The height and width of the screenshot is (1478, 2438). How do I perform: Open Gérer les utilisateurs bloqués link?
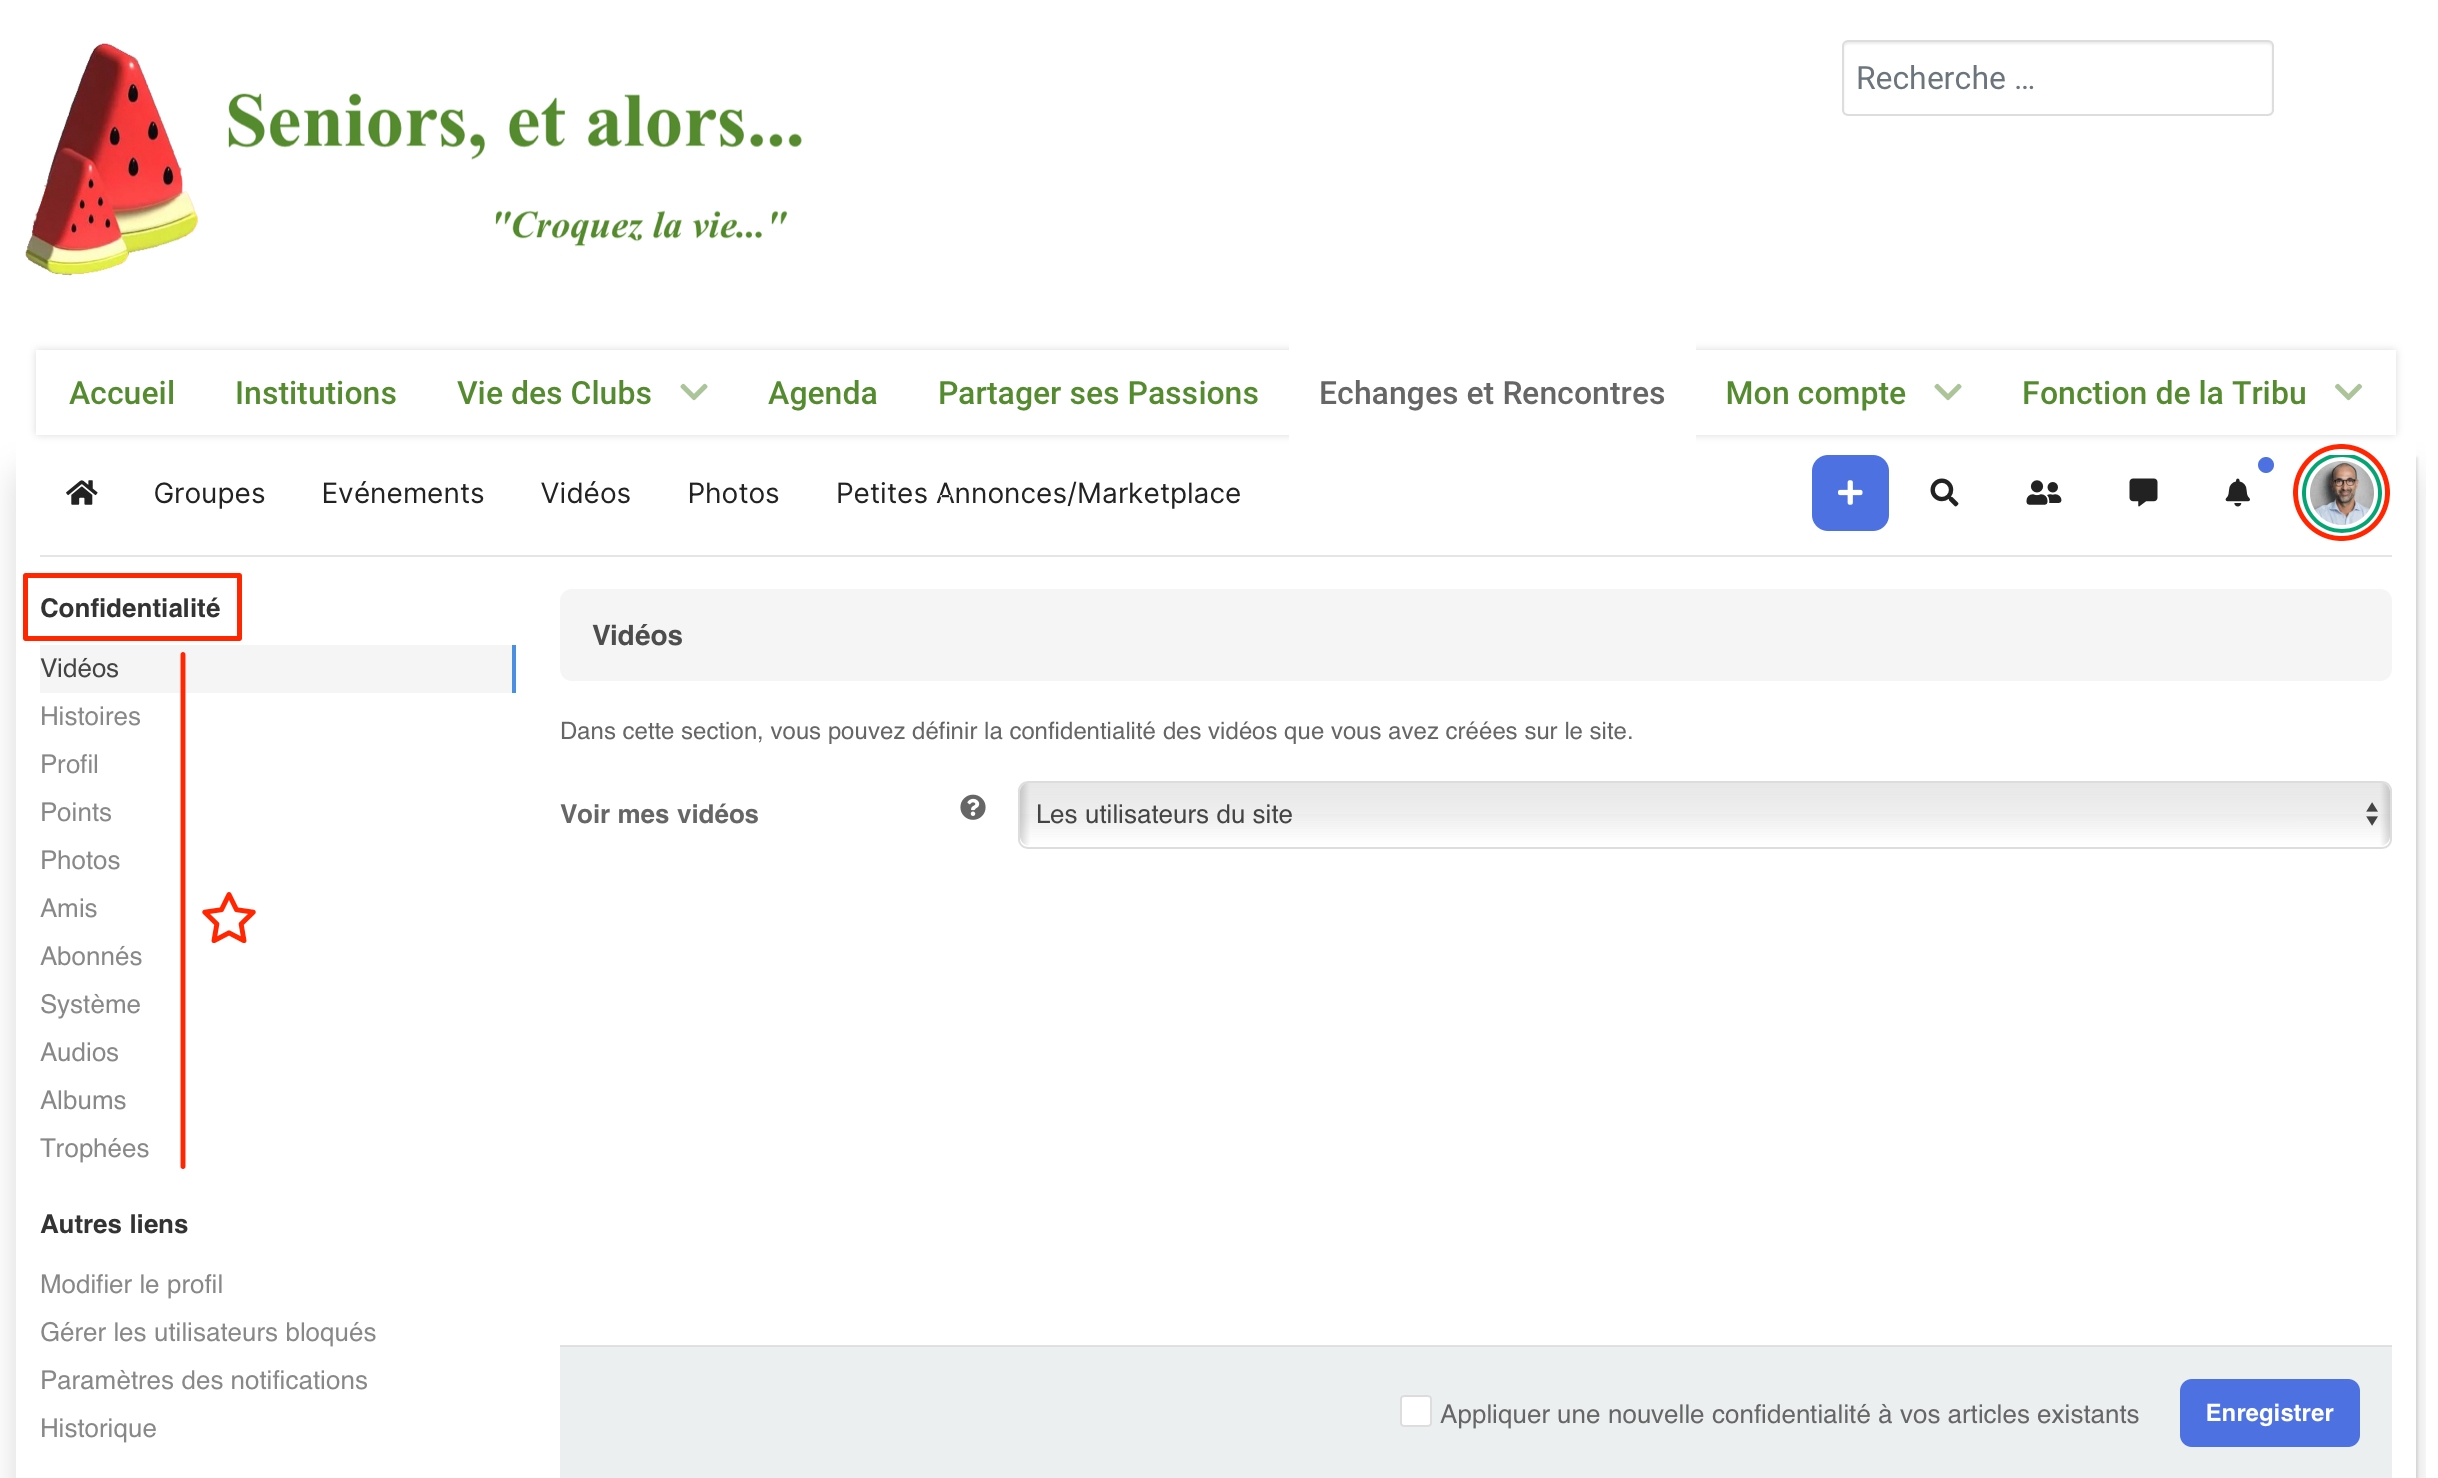point(208,1332)
